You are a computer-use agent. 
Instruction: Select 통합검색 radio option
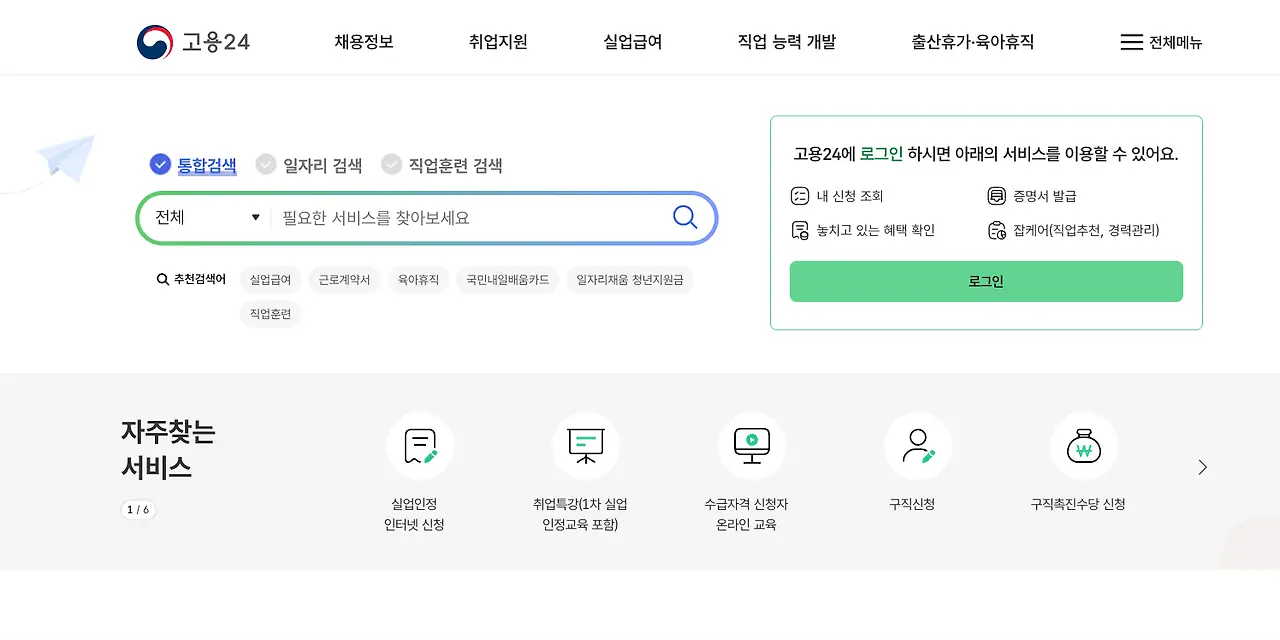[160, 164]
